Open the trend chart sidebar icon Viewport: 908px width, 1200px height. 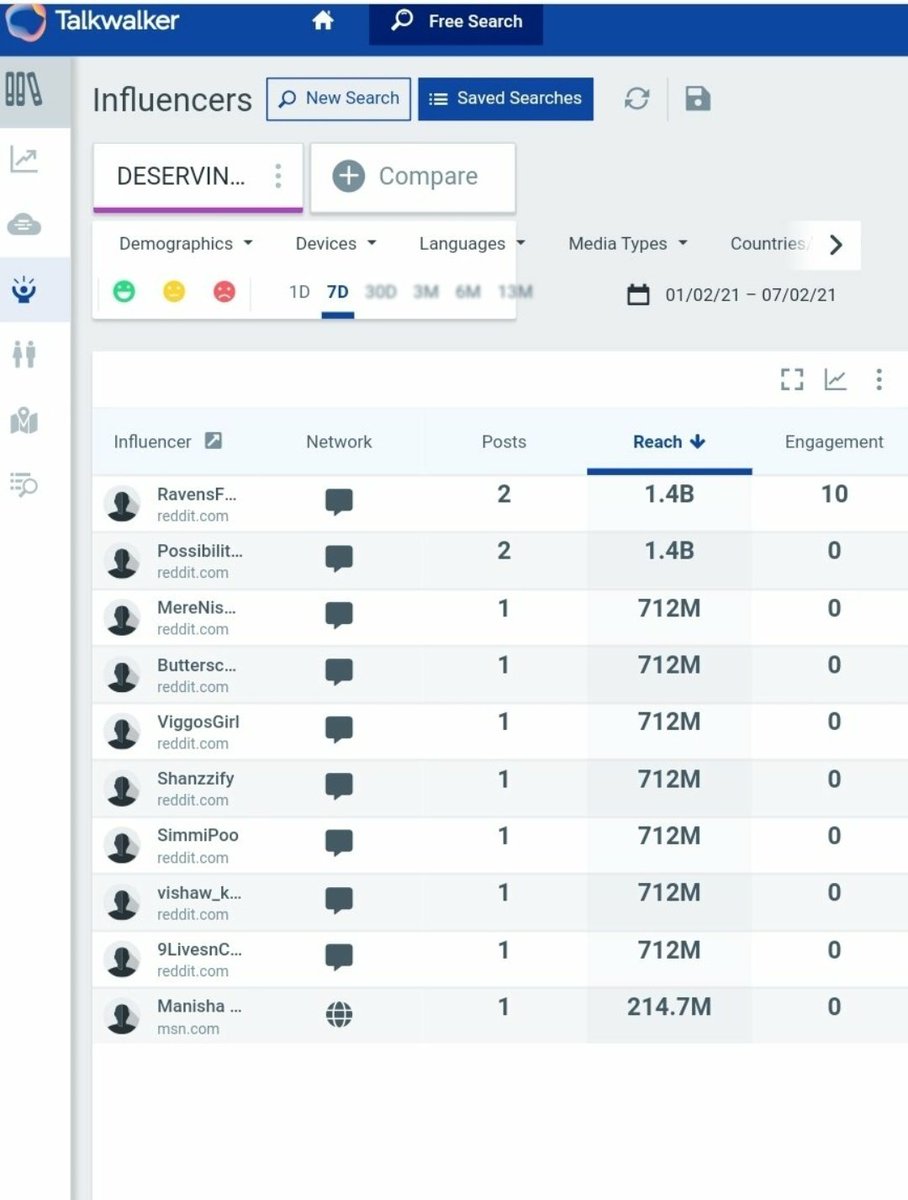click(x=24, y=160)
